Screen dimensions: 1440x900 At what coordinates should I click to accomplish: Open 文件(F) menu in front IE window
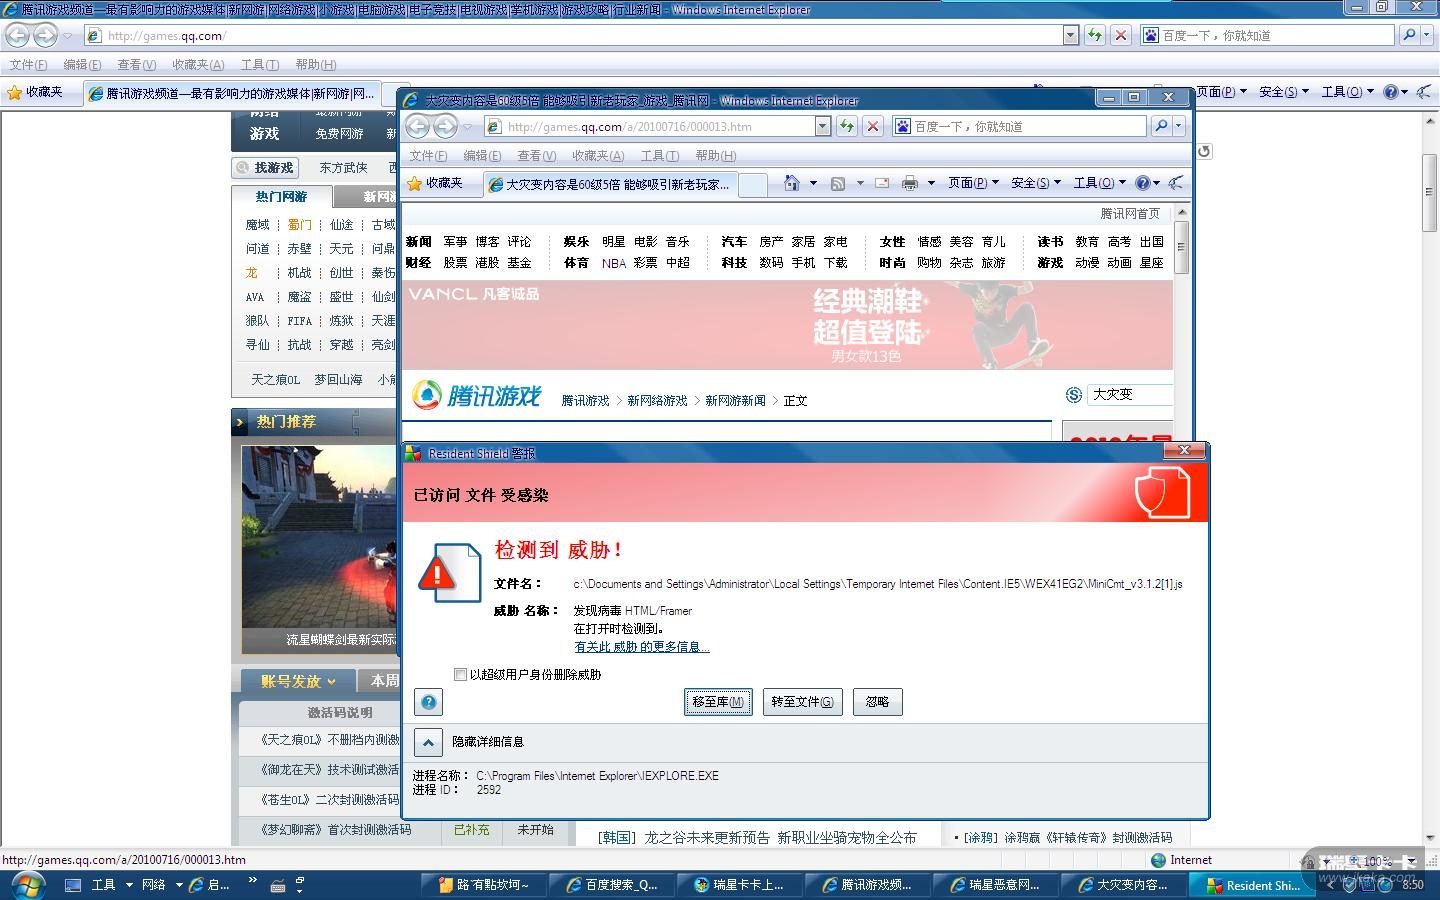tap(428, 156)
